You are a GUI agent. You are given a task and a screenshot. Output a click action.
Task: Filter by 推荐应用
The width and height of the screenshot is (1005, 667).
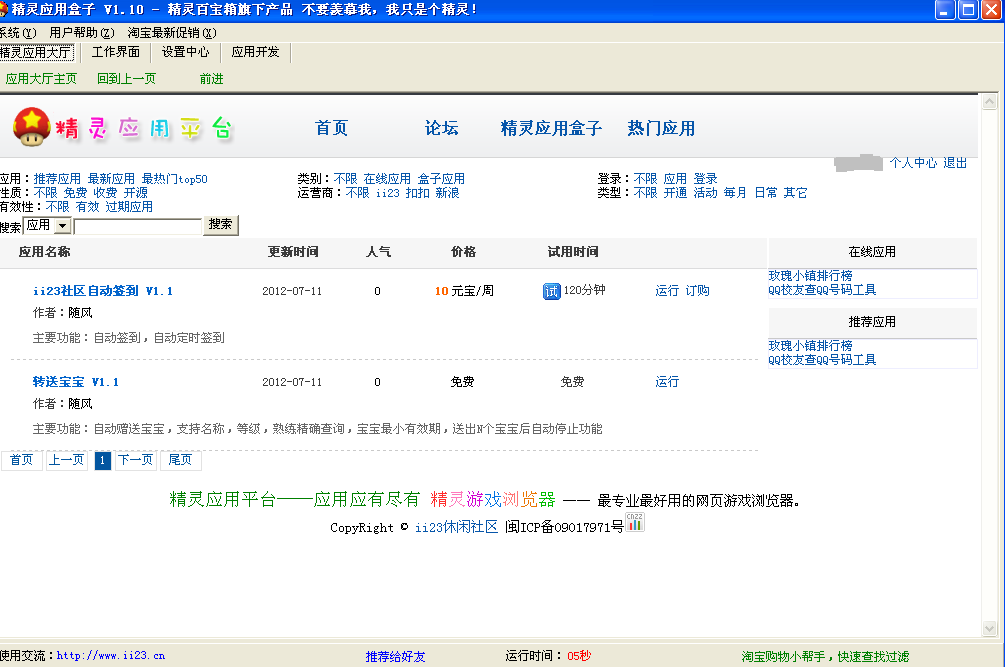pyautogui.click(x=57, y=179)
